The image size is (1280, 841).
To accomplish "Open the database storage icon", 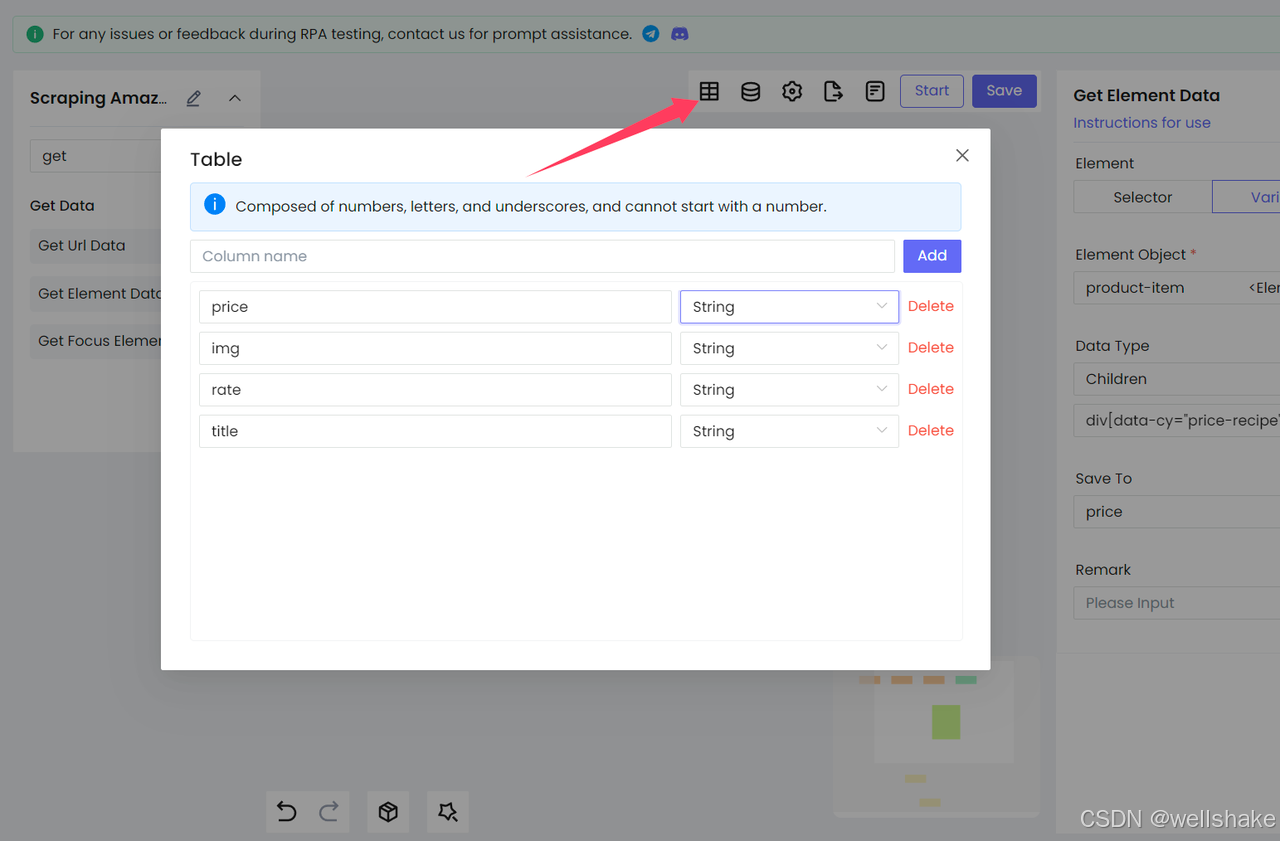I will 750,91.
